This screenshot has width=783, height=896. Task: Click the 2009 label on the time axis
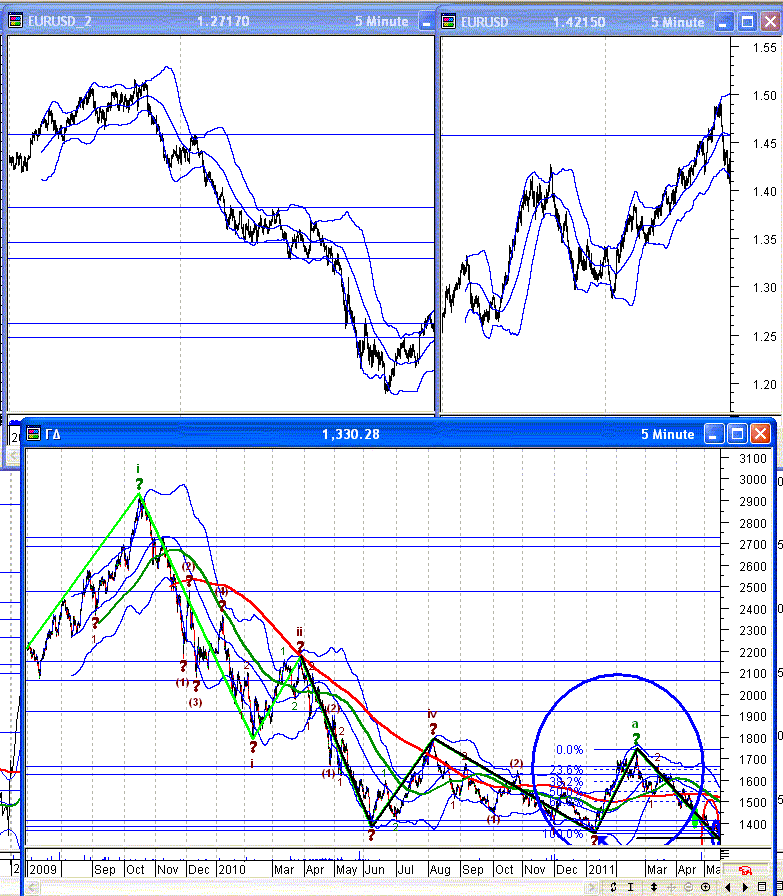tap(43, 870)
